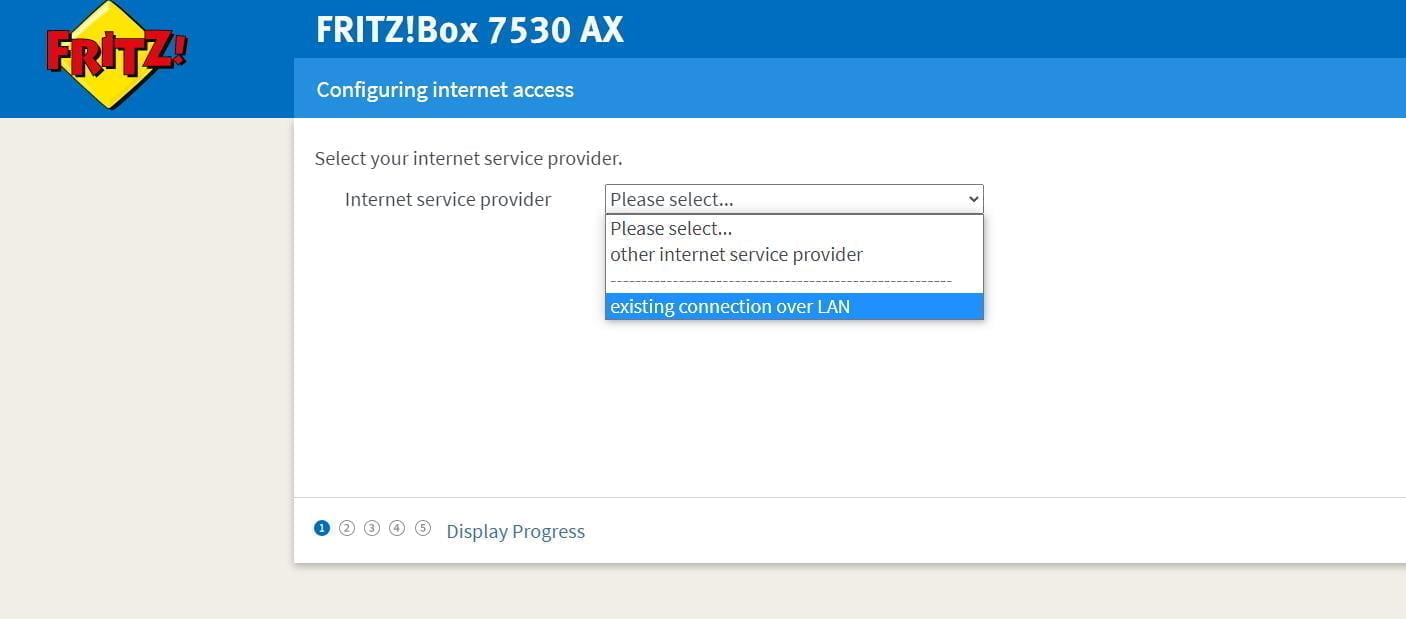Click progress step 5 circle
Image resolution: width=1406 pixels, height=619 pixels.
(x=423, y=528)
